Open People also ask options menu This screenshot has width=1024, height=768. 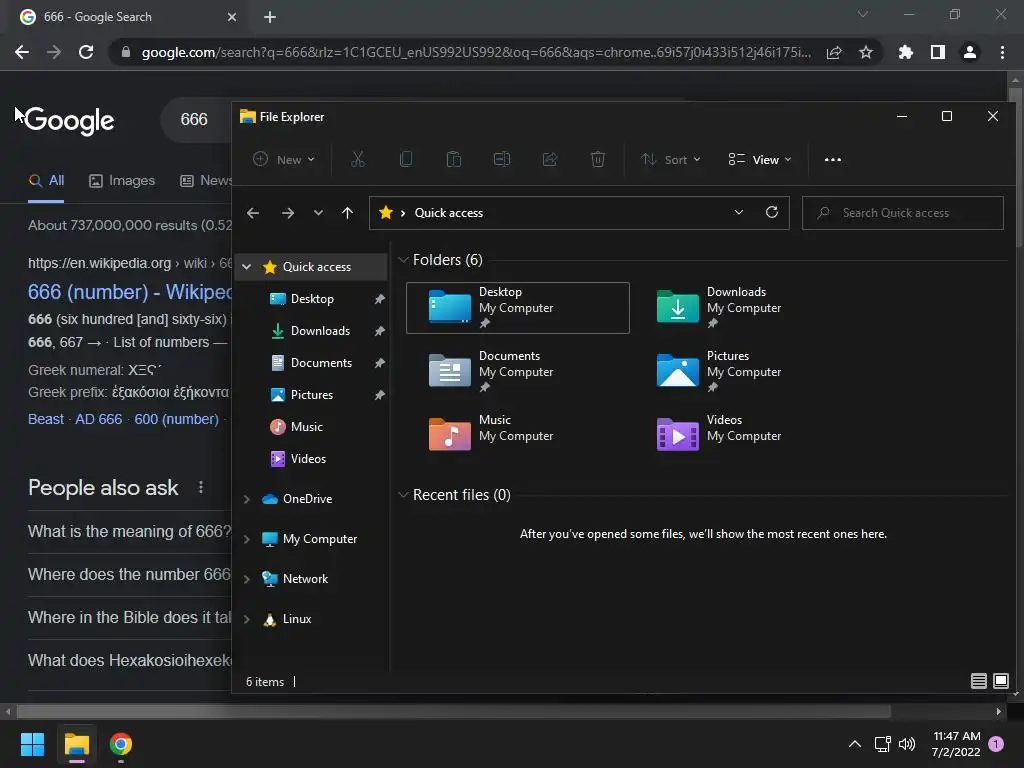pos(200,488)
